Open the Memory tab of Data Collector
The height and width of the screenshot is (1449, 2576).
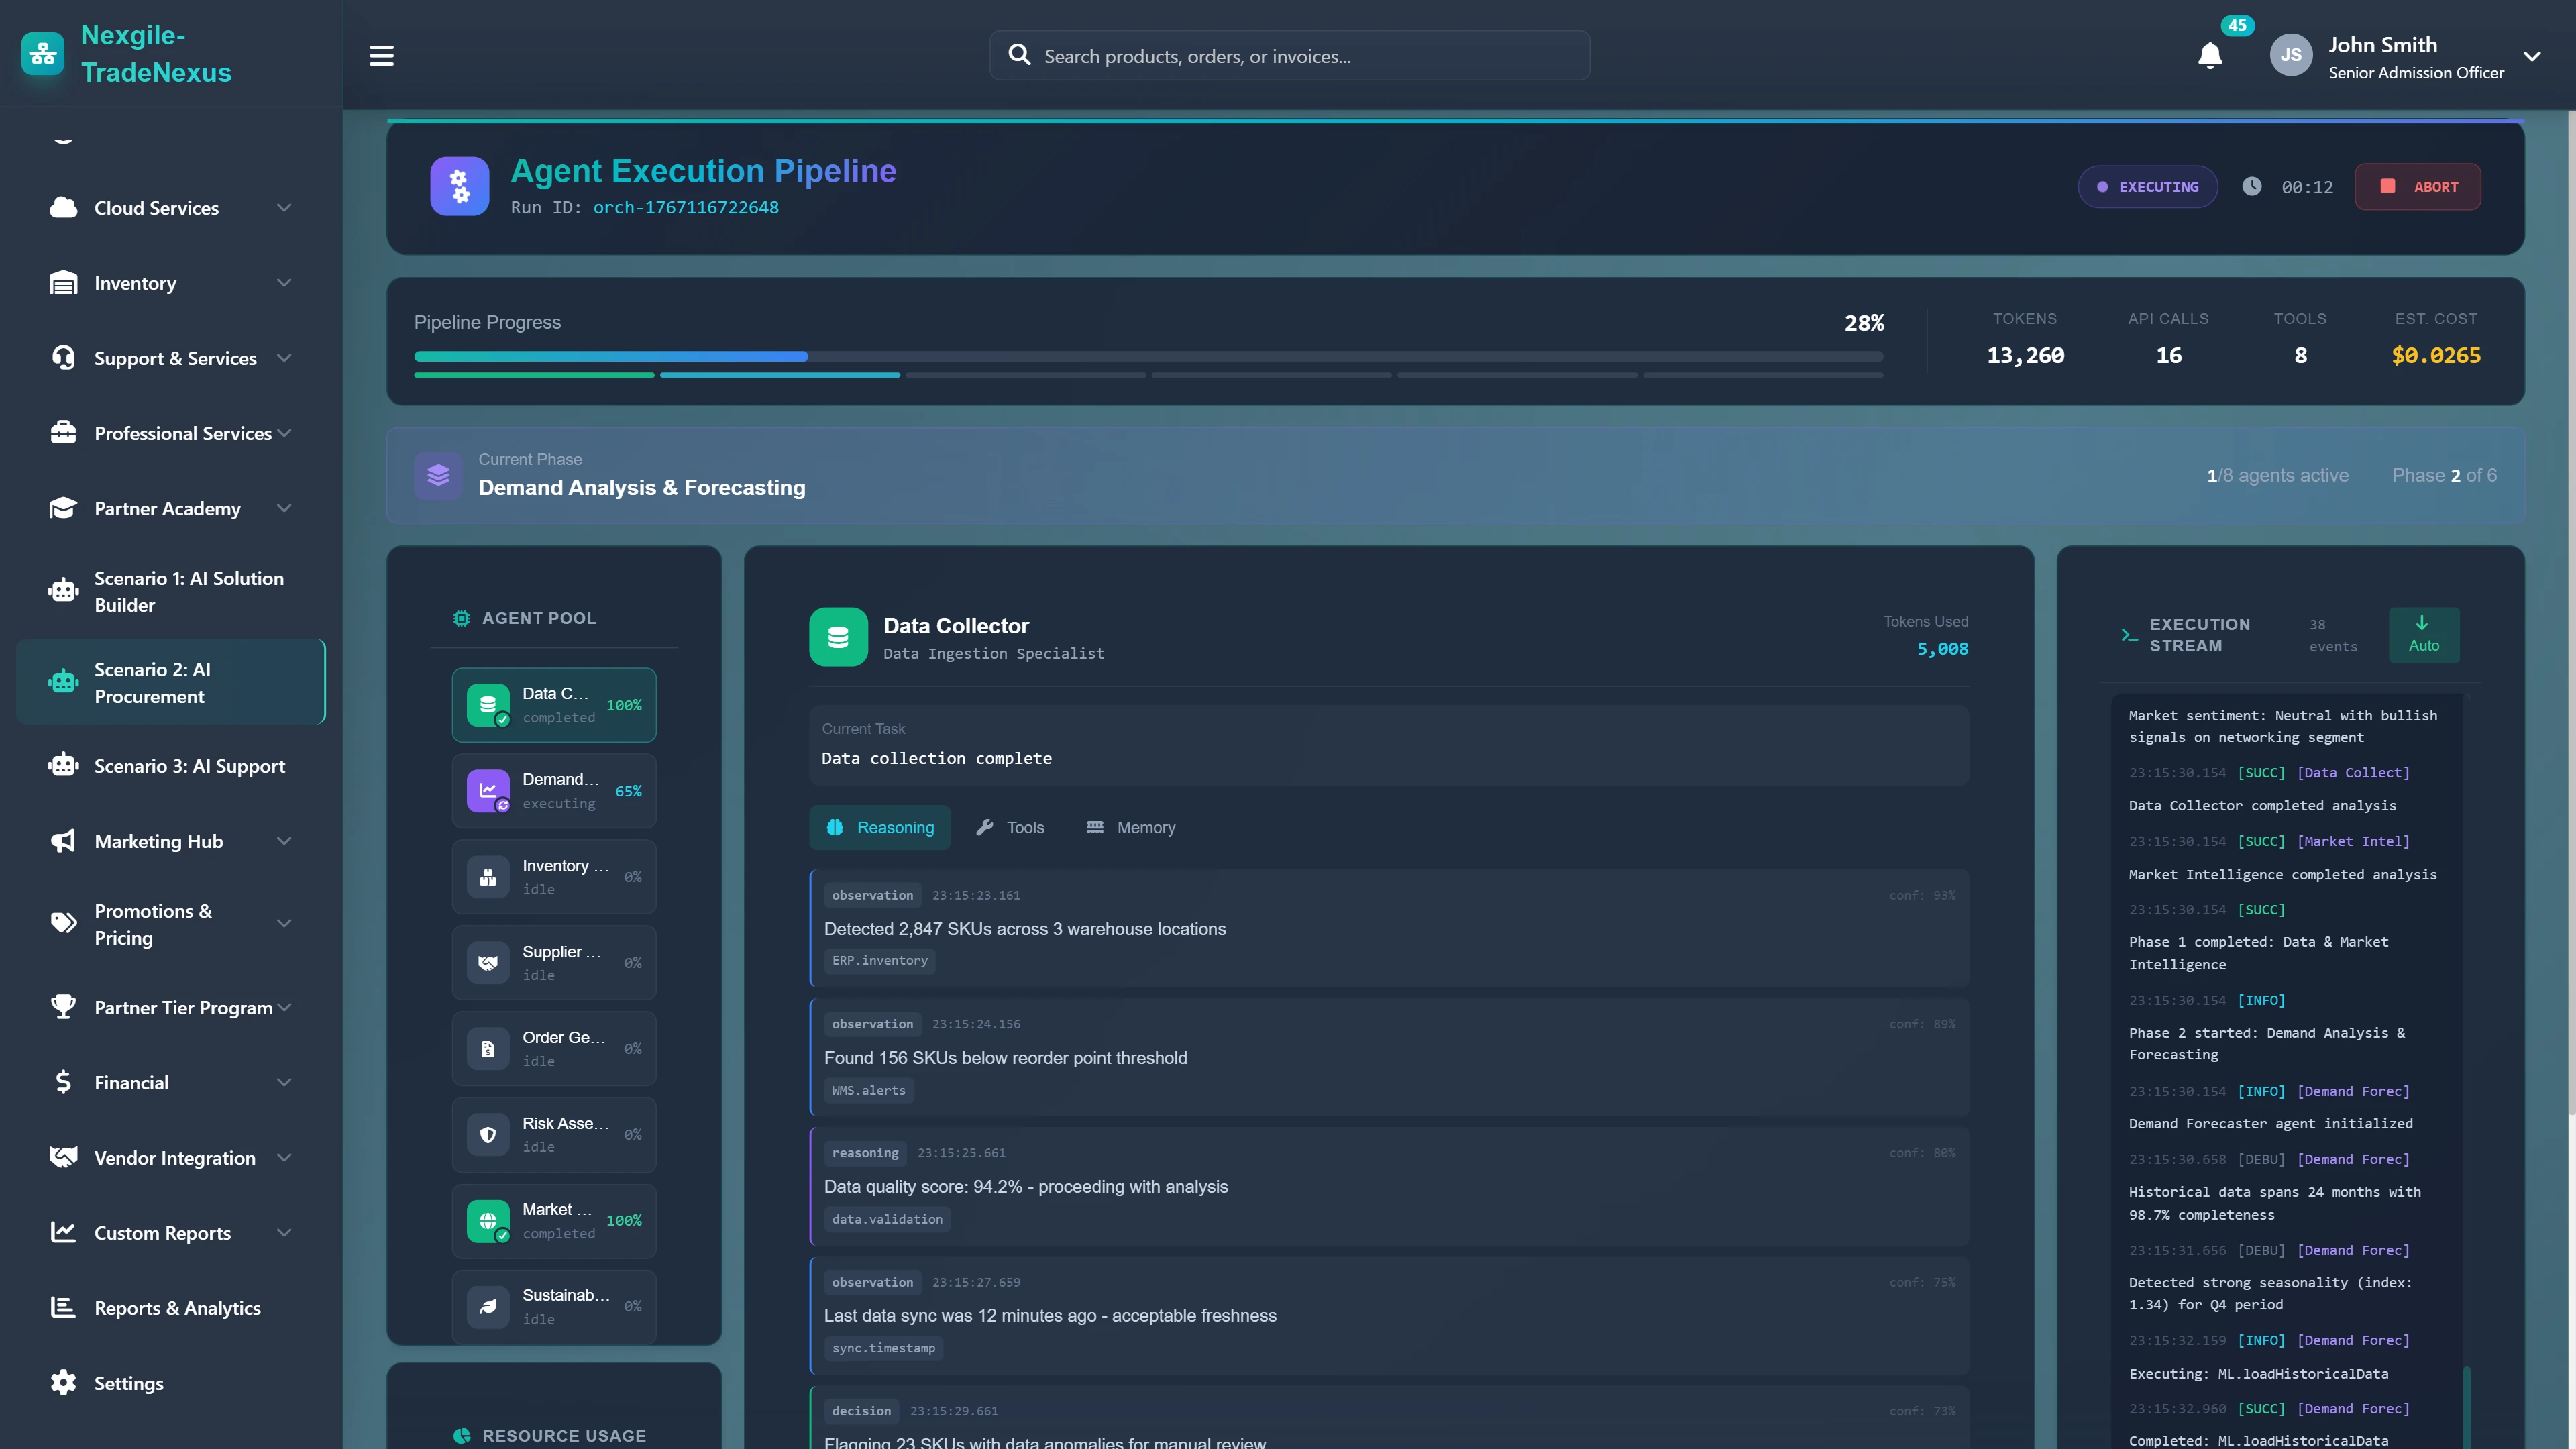click(x=1130, y=827)
